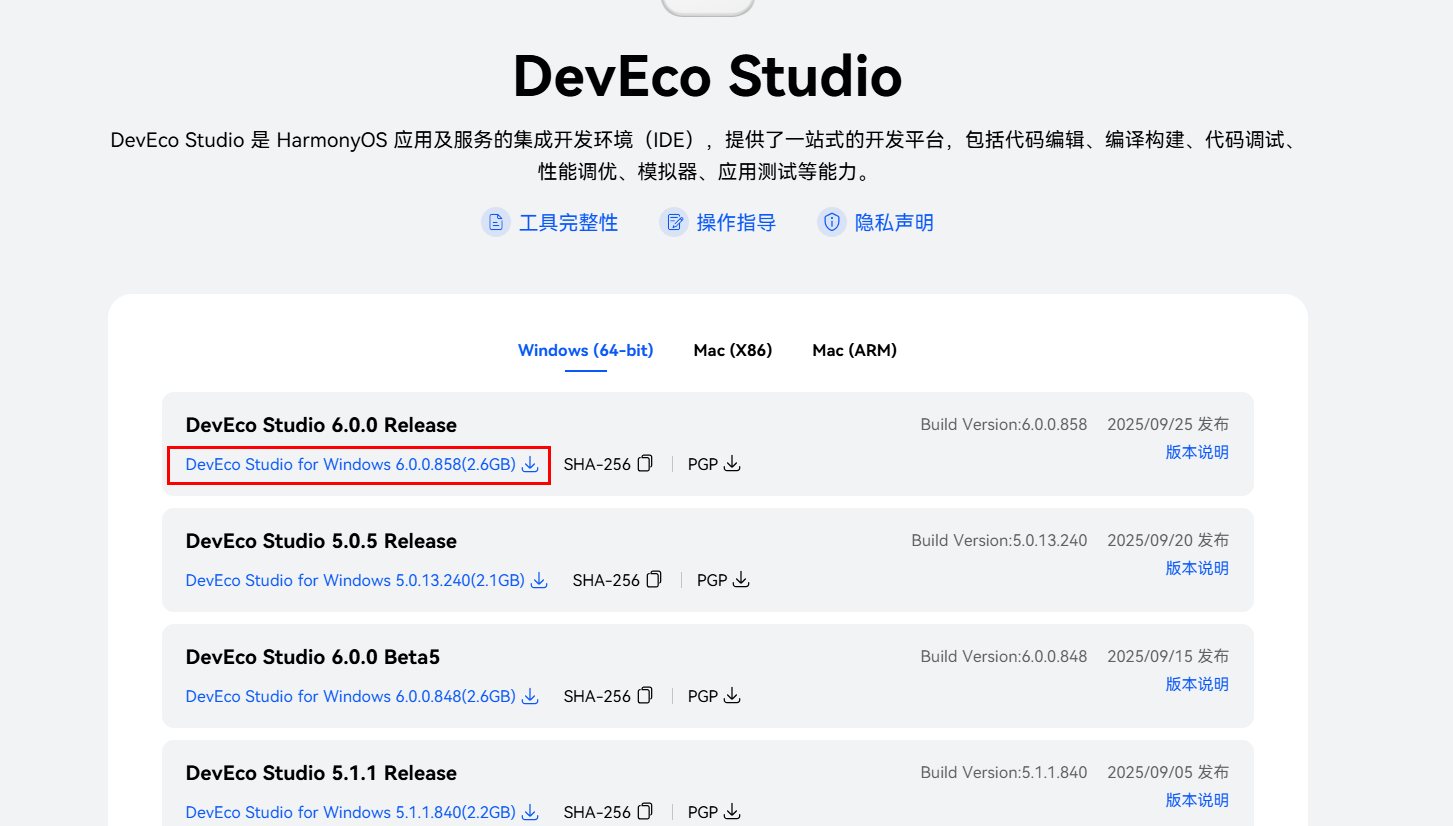Viewport: 1453px width, 826px height.
Task: Click the Build Version:6.0.0.858 text
Action: 1004,424
